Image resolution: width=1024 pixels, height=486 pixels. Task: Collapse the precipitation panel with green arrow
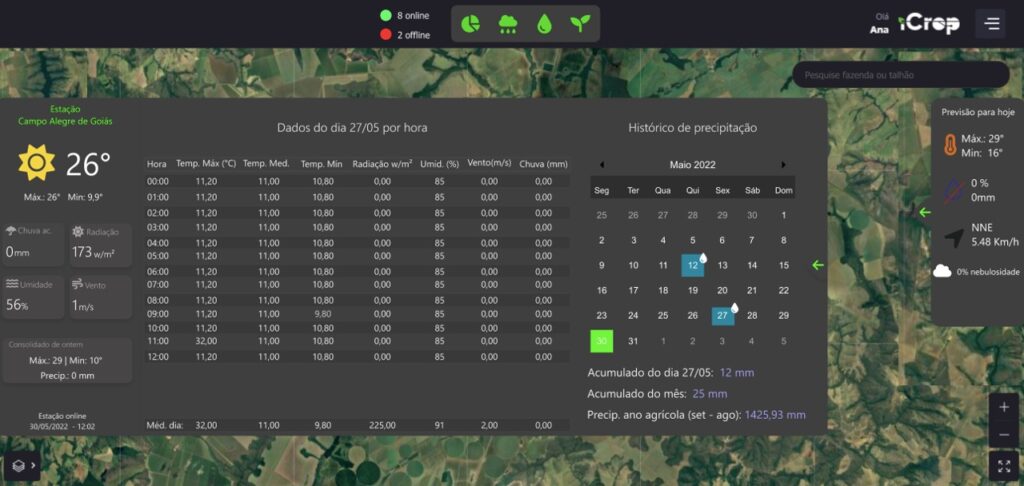(818, 265)
